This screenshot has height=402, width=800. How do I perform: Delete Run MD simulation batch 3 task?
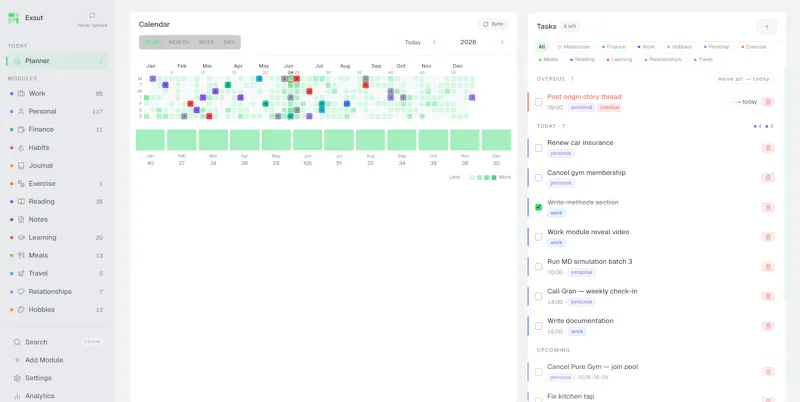tap(768, 266)
